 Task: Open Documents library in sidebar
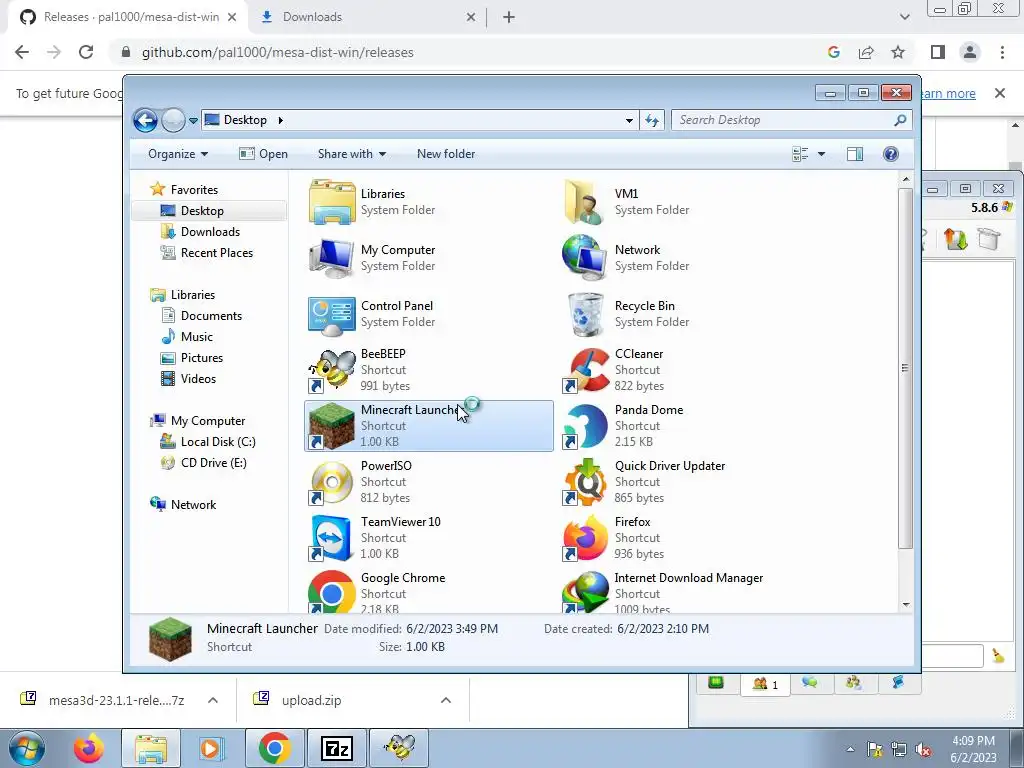pyautogui.click(x=211, y=316)
